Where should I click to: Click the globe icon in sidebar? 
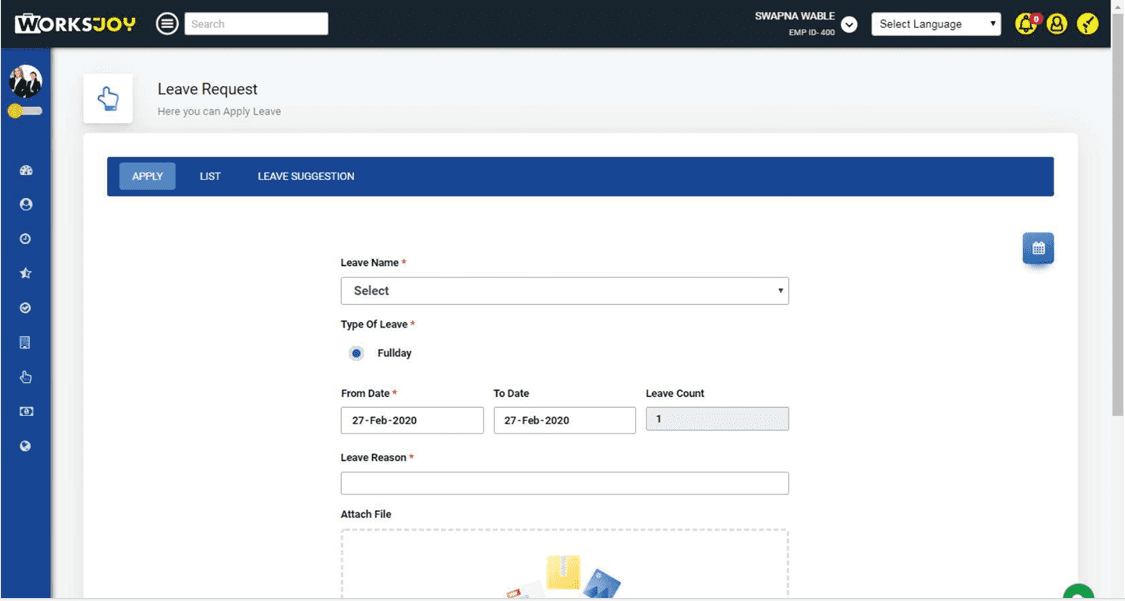coord(26,446)
